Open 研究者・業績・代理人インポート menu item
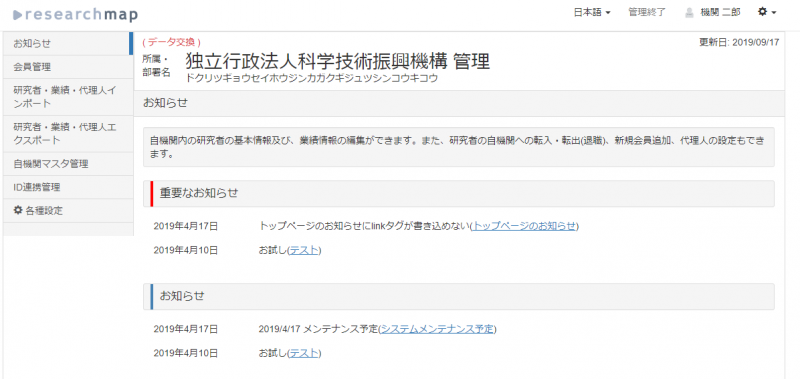800x379 pixels. tap(68, 97)
